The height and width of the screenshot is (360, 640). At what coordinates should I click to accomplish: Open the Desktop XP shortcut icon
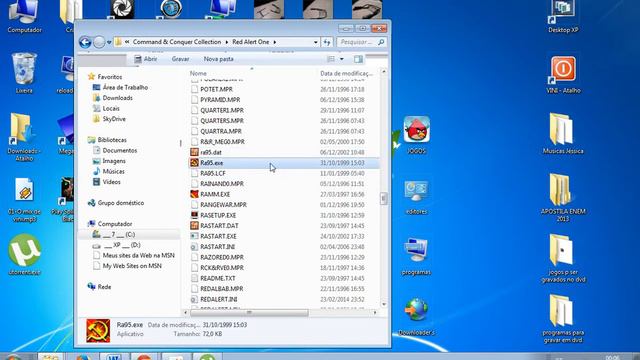coord(563,16)
